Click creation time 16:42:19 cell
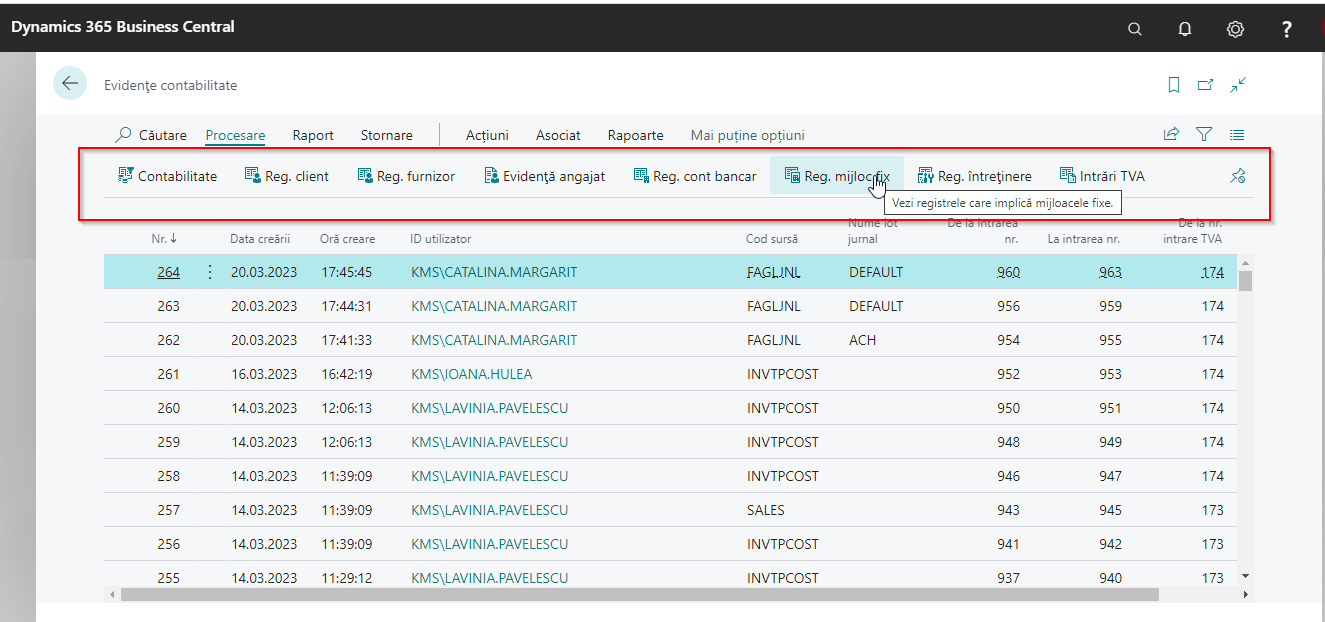 click(347, 374)
